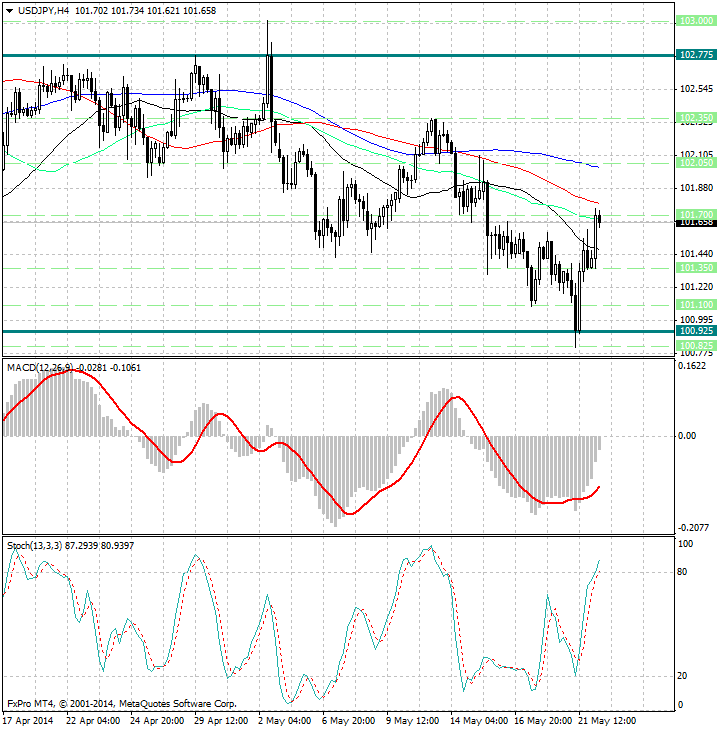
Task: Click the 100.925 support level label
Action: pyautogui.click(x=694, y=330)
